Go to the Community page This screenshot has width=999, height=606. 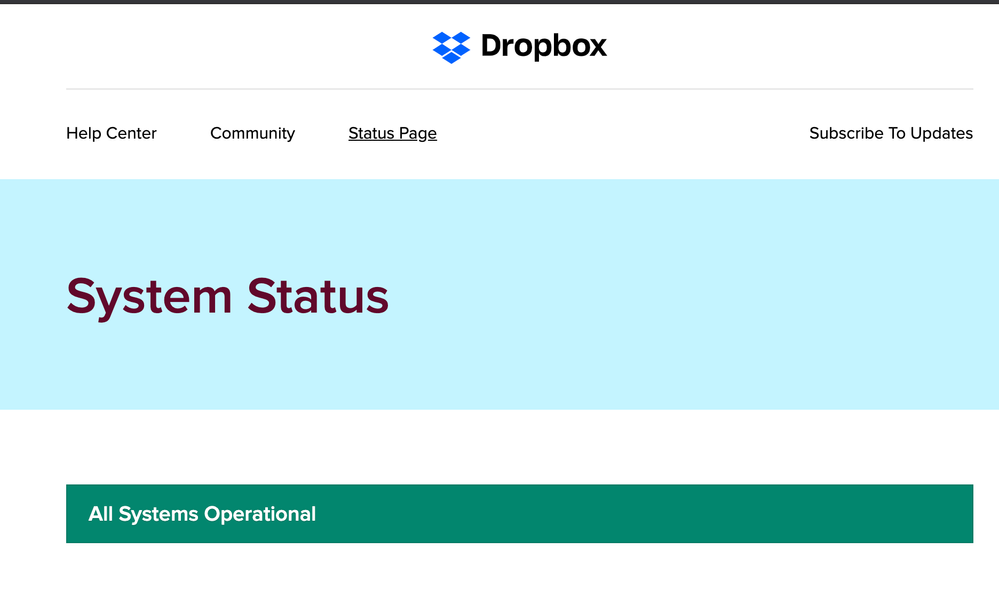pyautogui.click(x=252, y=133)
